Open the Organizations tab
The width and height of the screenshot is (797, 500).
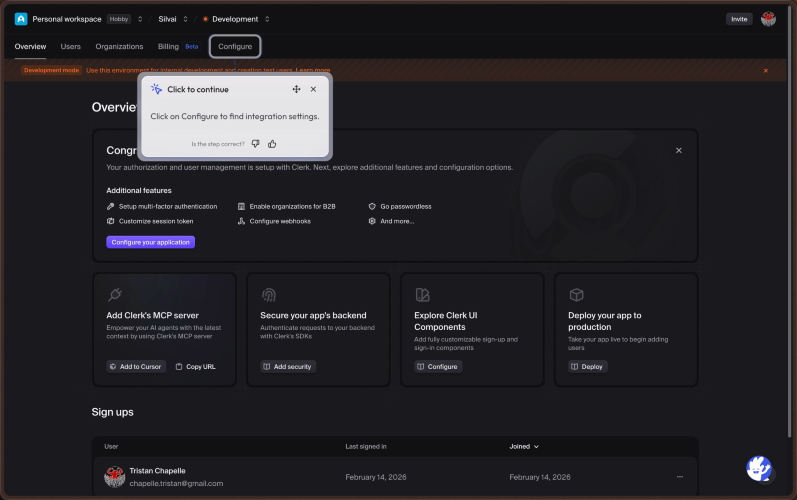[x=119, y=46]
